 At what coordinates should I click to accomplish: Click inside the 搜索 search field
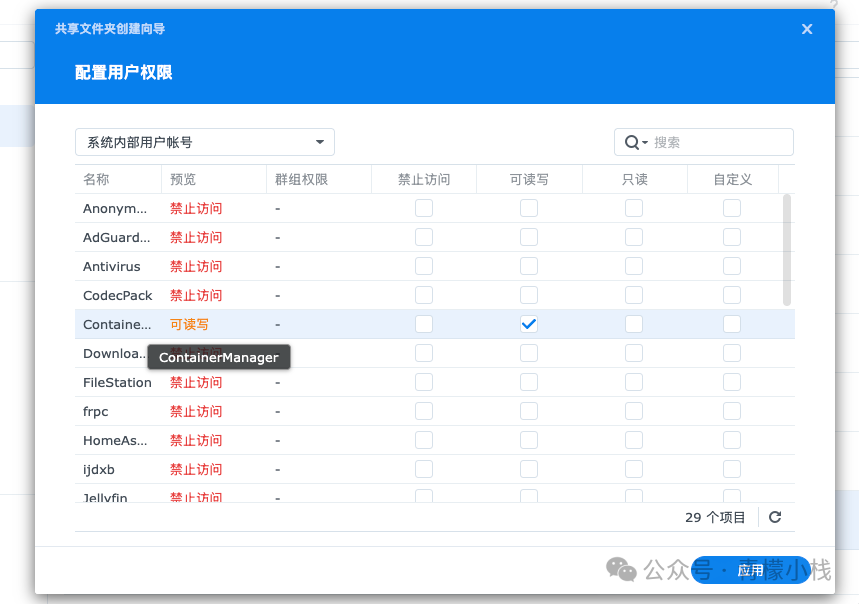coord(710,142)
